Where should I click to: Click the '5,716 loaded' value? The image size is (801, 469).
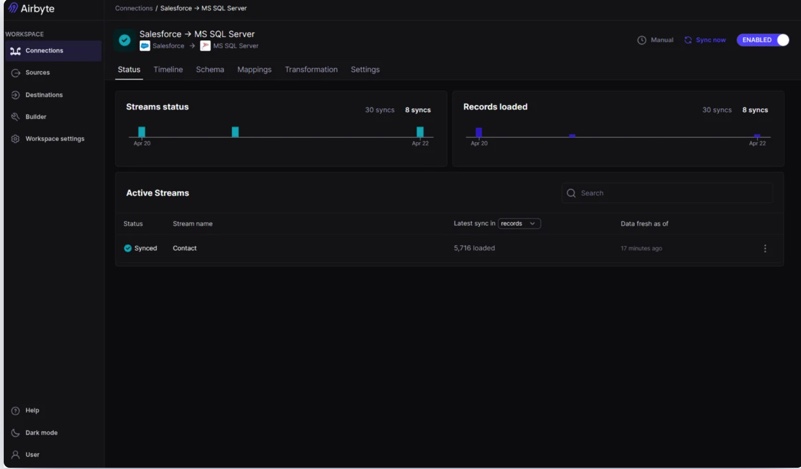(x=474, y=248)
